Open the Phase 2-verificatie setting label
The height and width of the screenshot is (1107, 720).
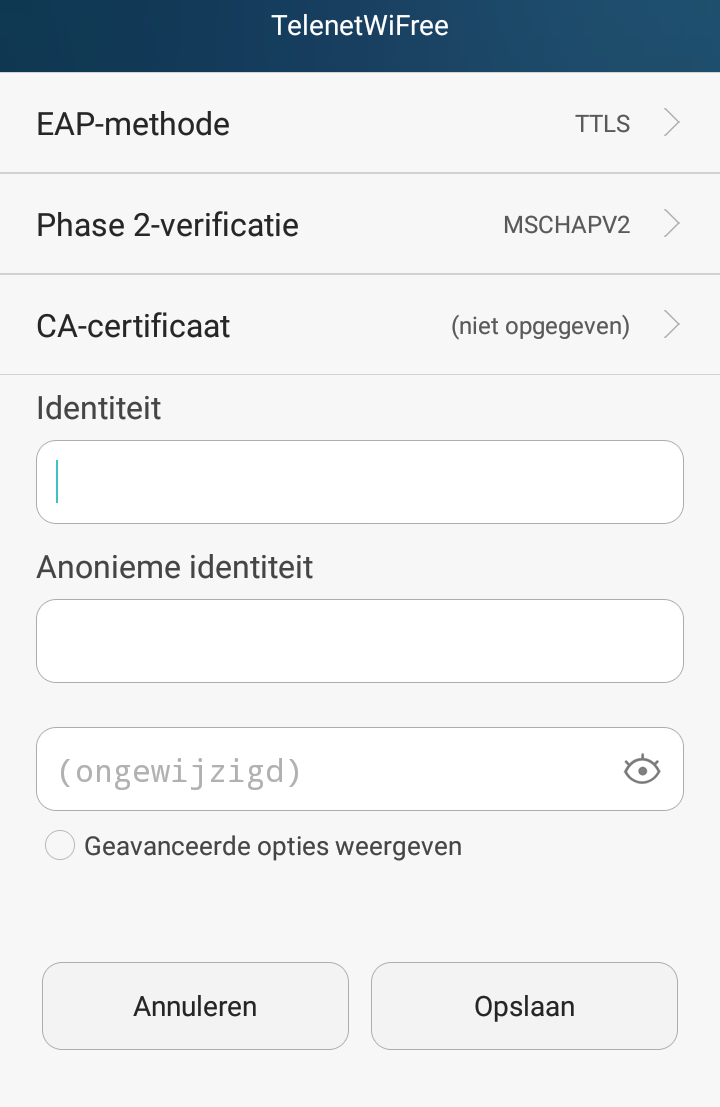click(167, 225)
